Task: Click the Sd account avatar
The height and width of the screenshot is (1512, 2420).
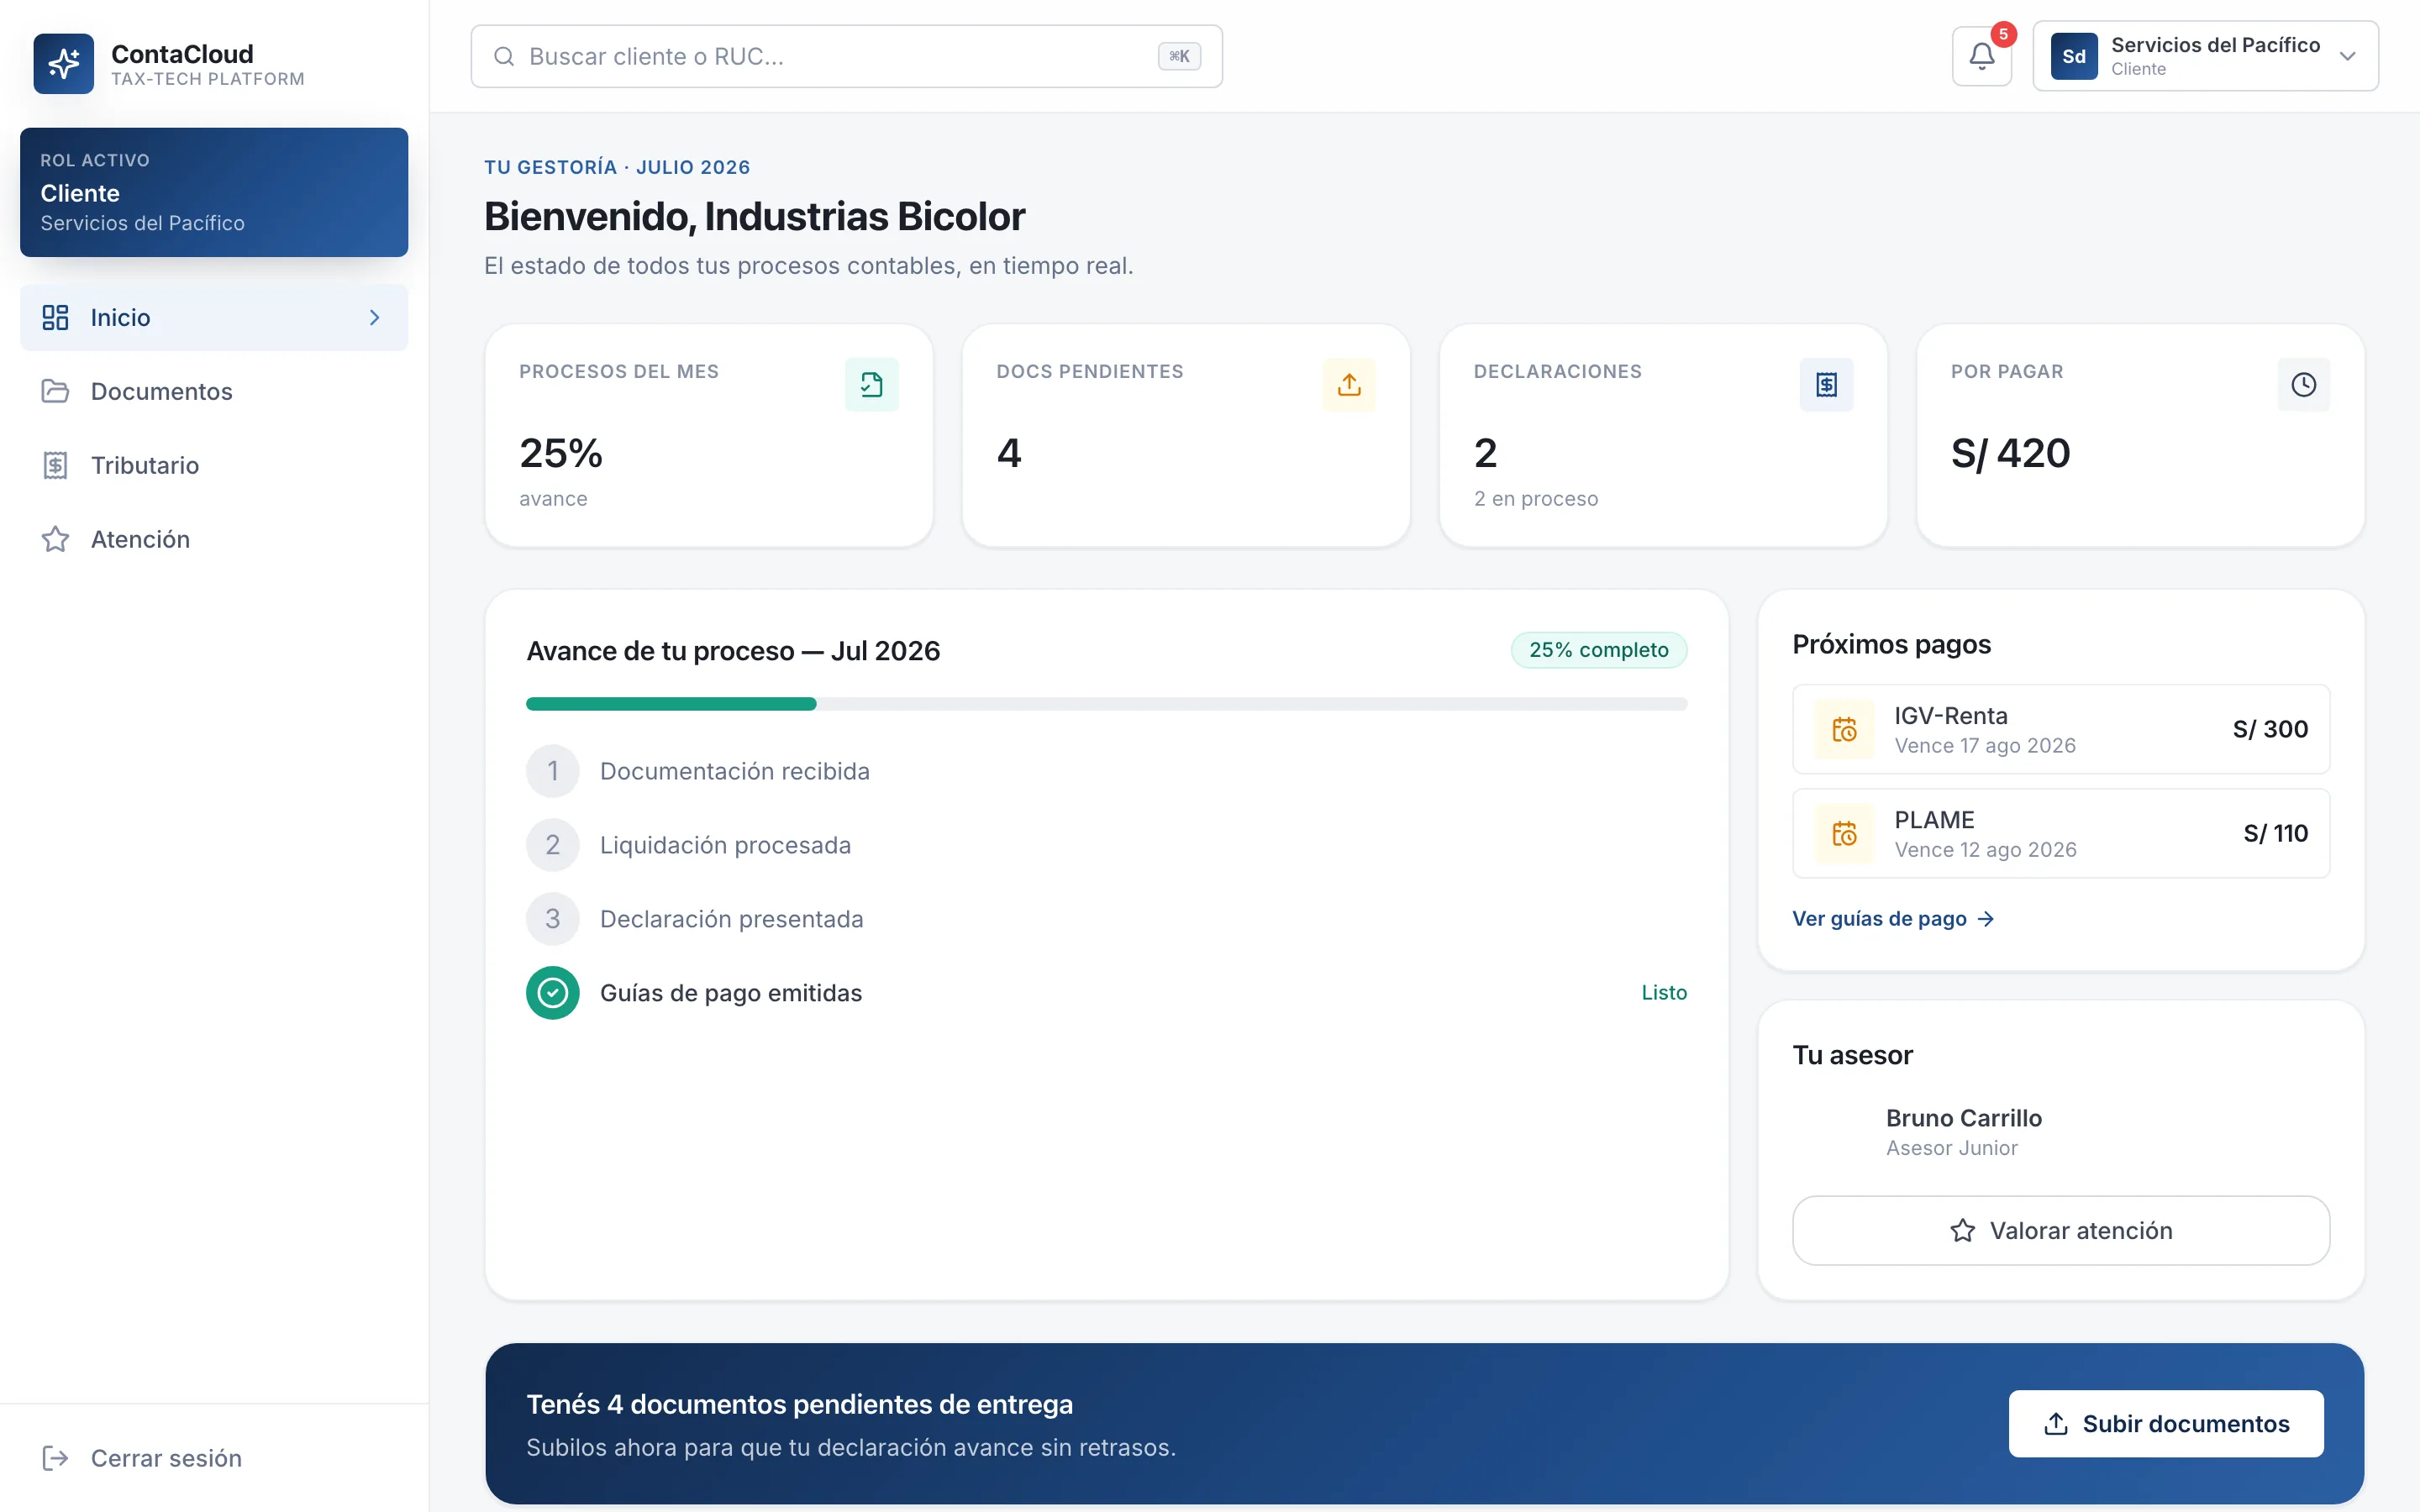Action: click(2074, 56)
